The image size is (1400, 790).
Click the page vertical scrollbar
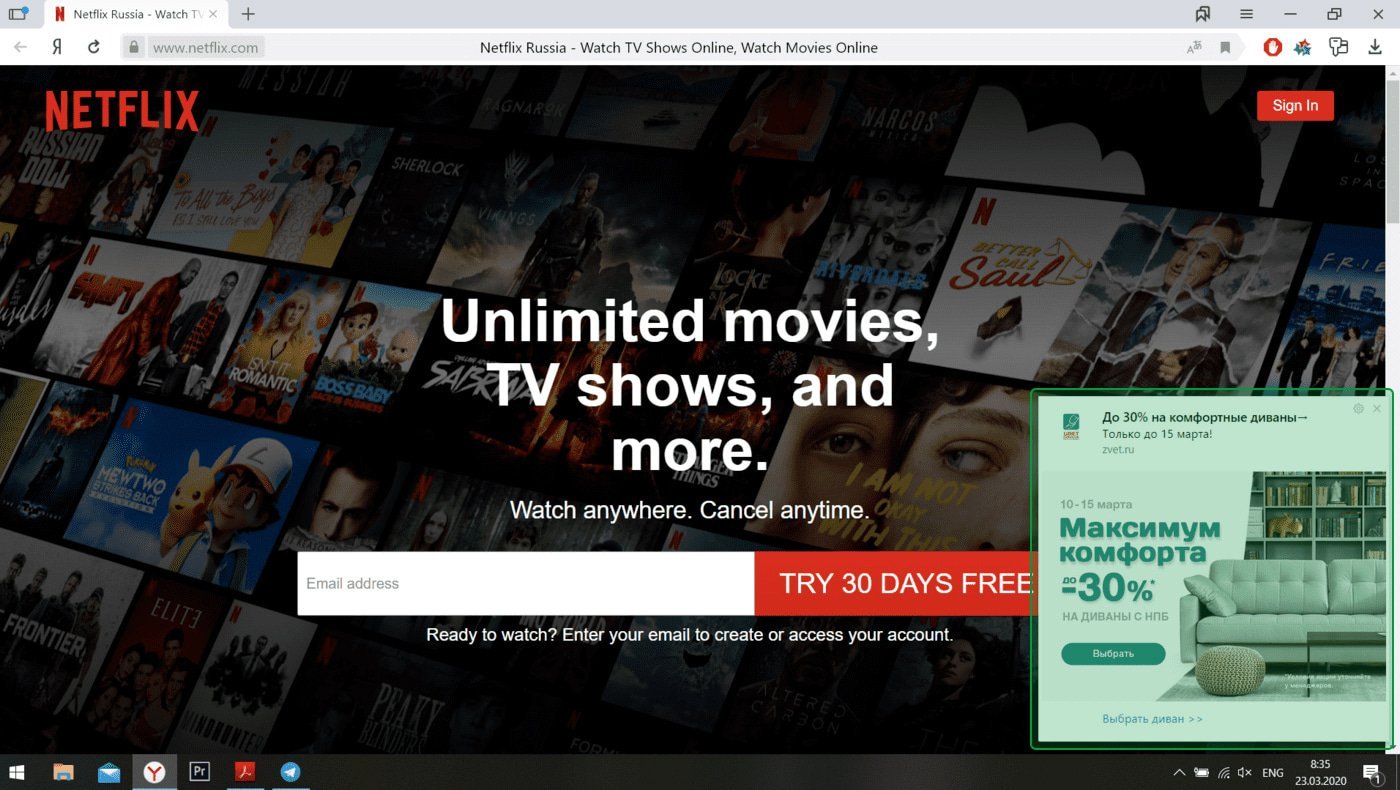[1392, 150]
